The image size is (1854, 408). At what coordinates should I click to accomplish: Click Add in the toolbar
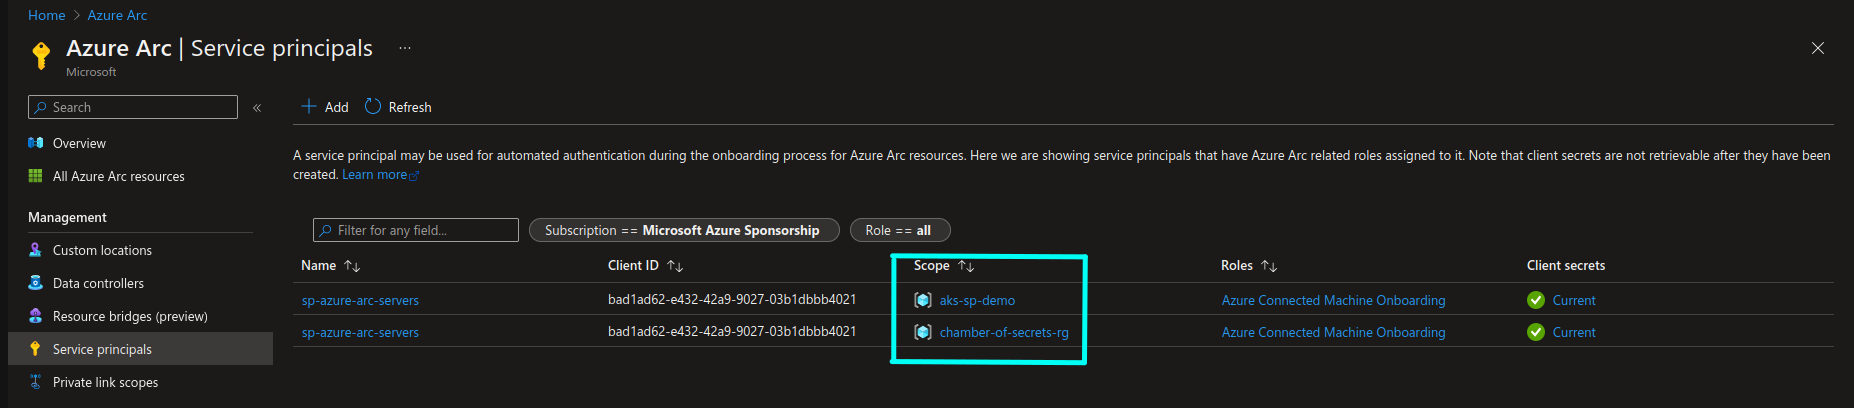[325, 107]
